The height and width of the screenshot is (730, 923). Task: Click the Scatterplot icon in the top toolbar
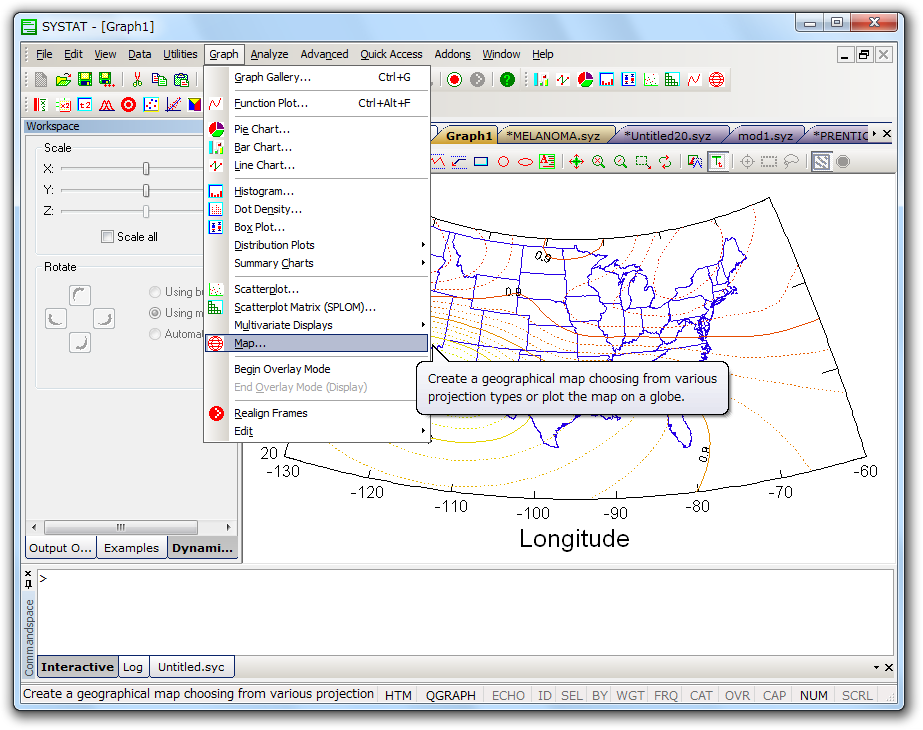(650, 79)
